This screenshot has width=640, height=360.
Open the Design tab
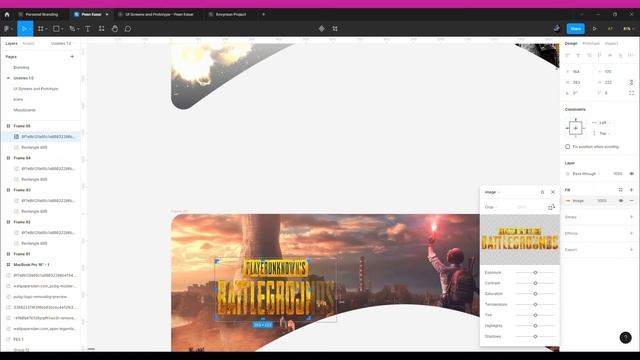tap(571, 43)
